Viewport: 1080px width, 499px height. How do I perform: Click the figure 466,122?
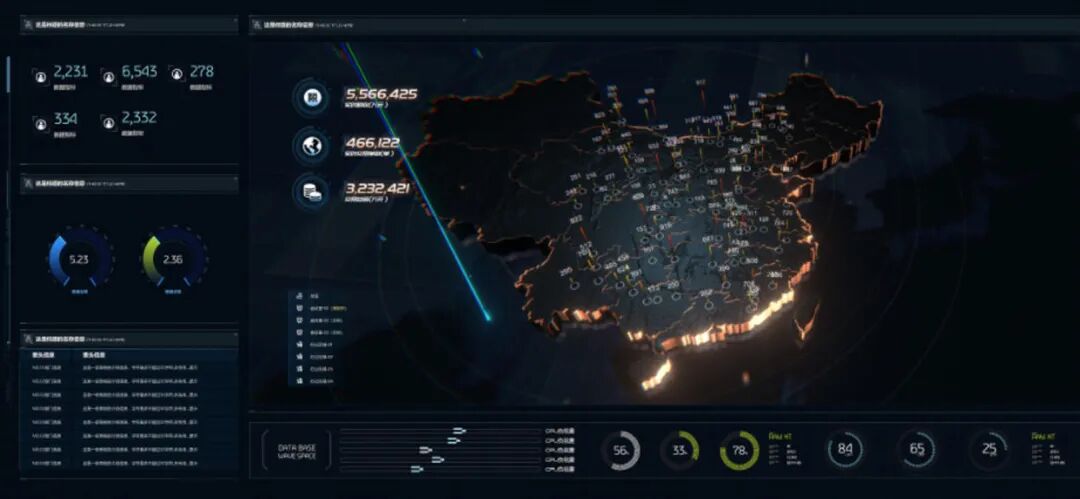click(373, 143)
